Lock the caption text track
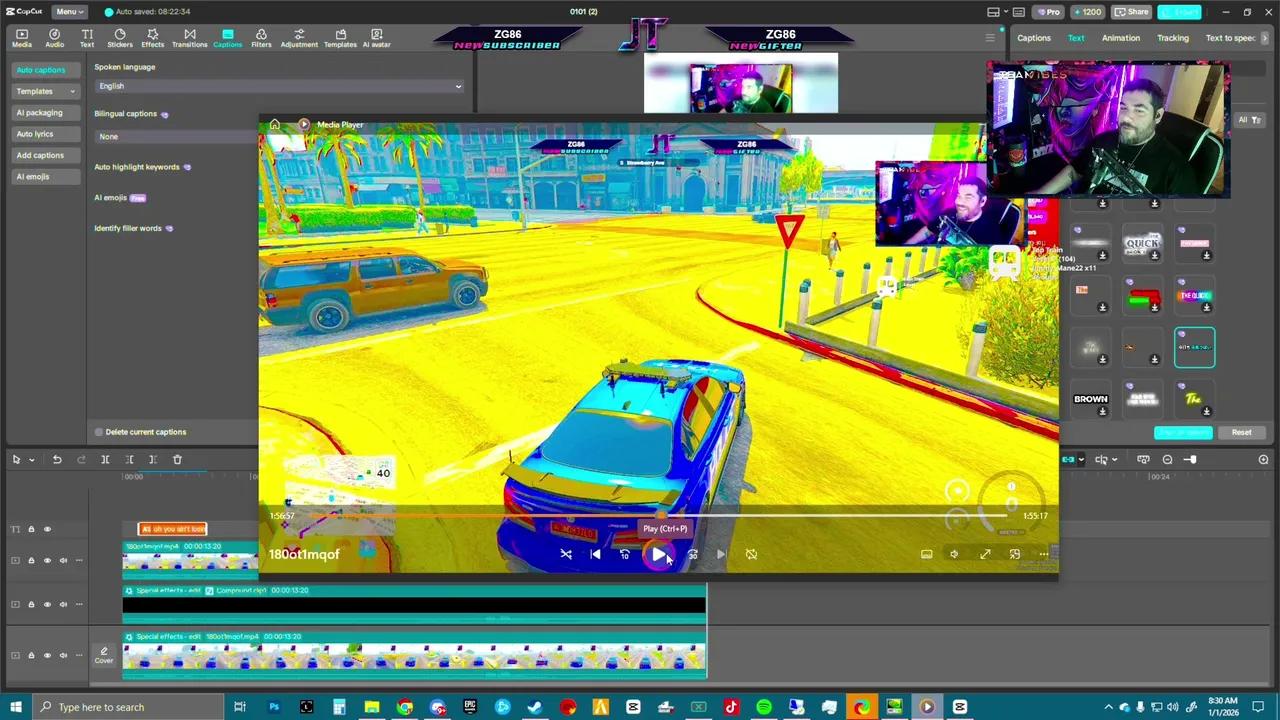The width and height of the screenshot is (1280, 720). tap(31, 529)
